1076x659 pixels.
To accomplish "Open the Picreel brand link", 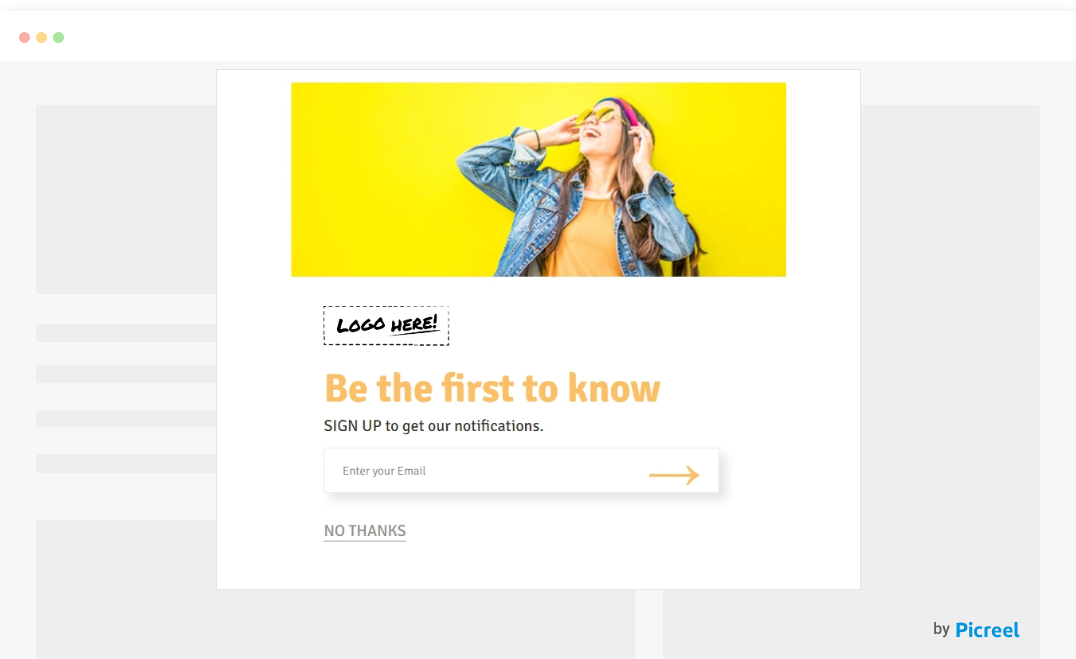I will tap(987, 630).
